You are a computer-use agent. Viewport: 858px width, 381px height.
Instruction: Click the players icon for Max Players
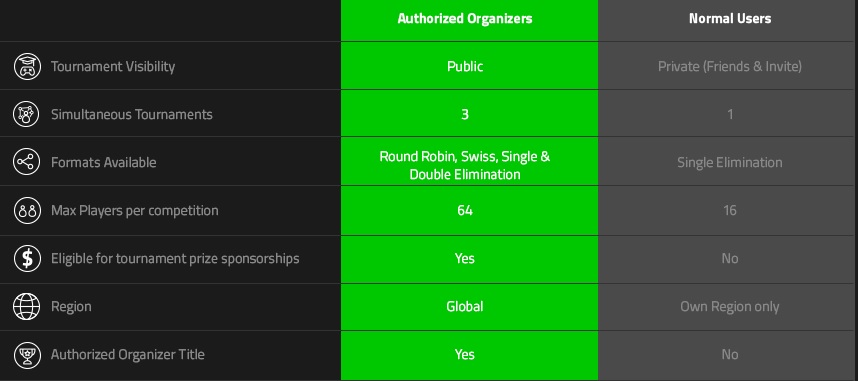(x=27, y=211)
